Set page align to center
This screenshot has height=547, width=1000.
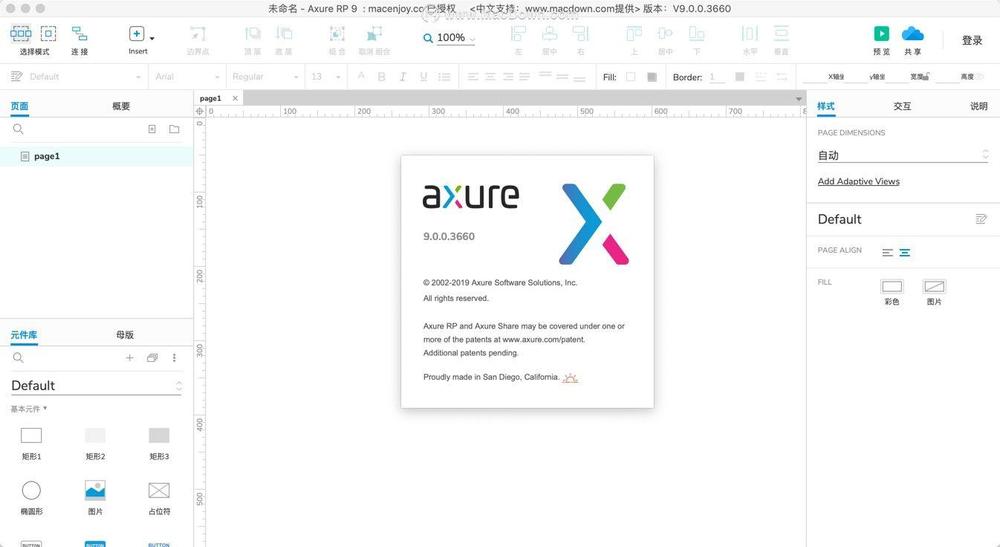click(x=904, y=252)
